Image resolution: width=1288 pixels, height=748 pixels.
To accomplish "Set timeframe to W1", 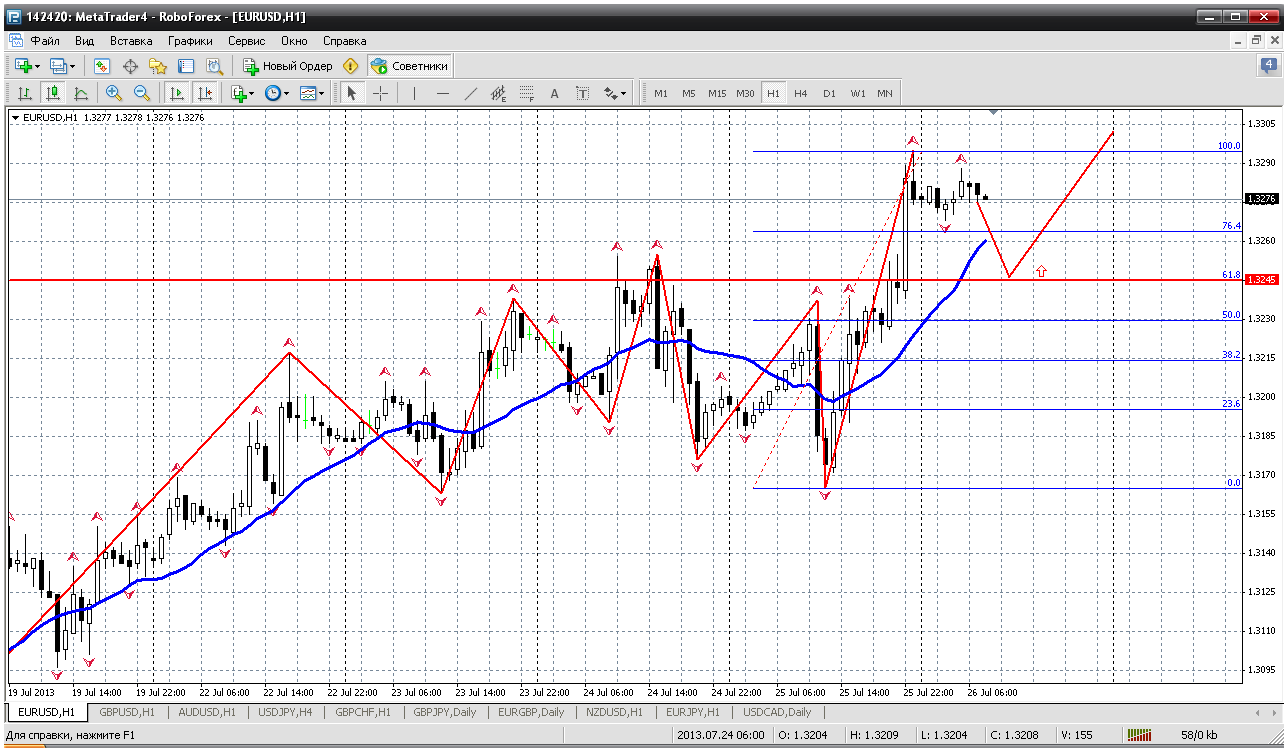I will [857, 93].
